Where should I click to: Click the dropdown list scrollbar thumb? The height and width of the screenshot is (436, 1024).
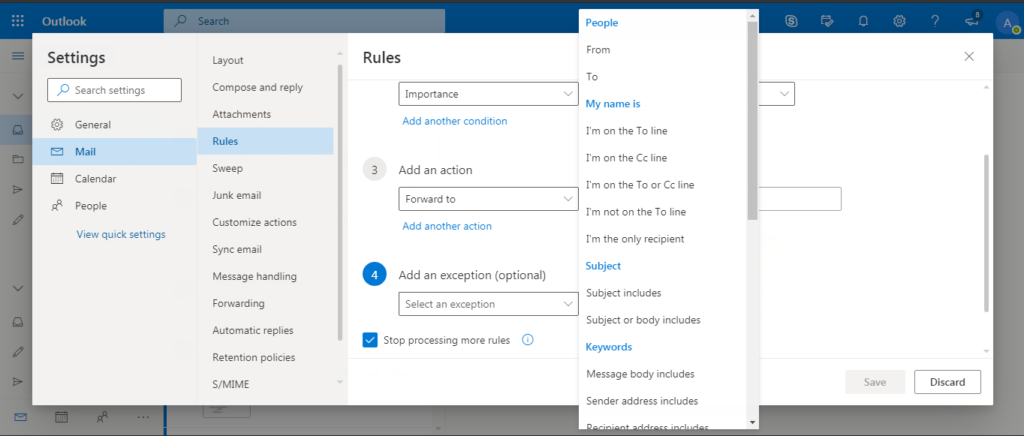[x=752, y=121]
